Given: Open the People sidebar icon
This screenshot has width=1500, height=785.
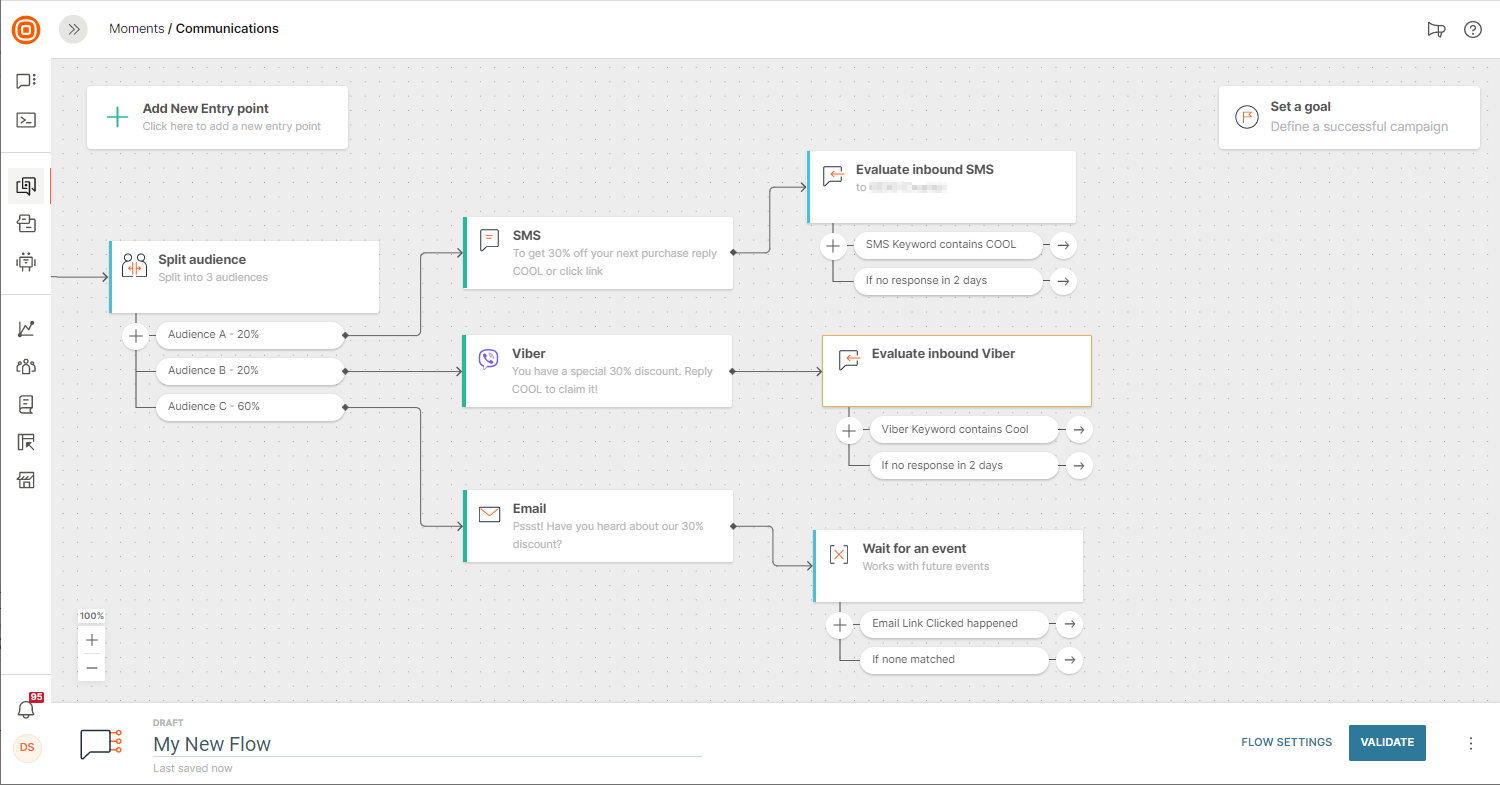Looking at the screenshot, I should [x=26, y=366].
